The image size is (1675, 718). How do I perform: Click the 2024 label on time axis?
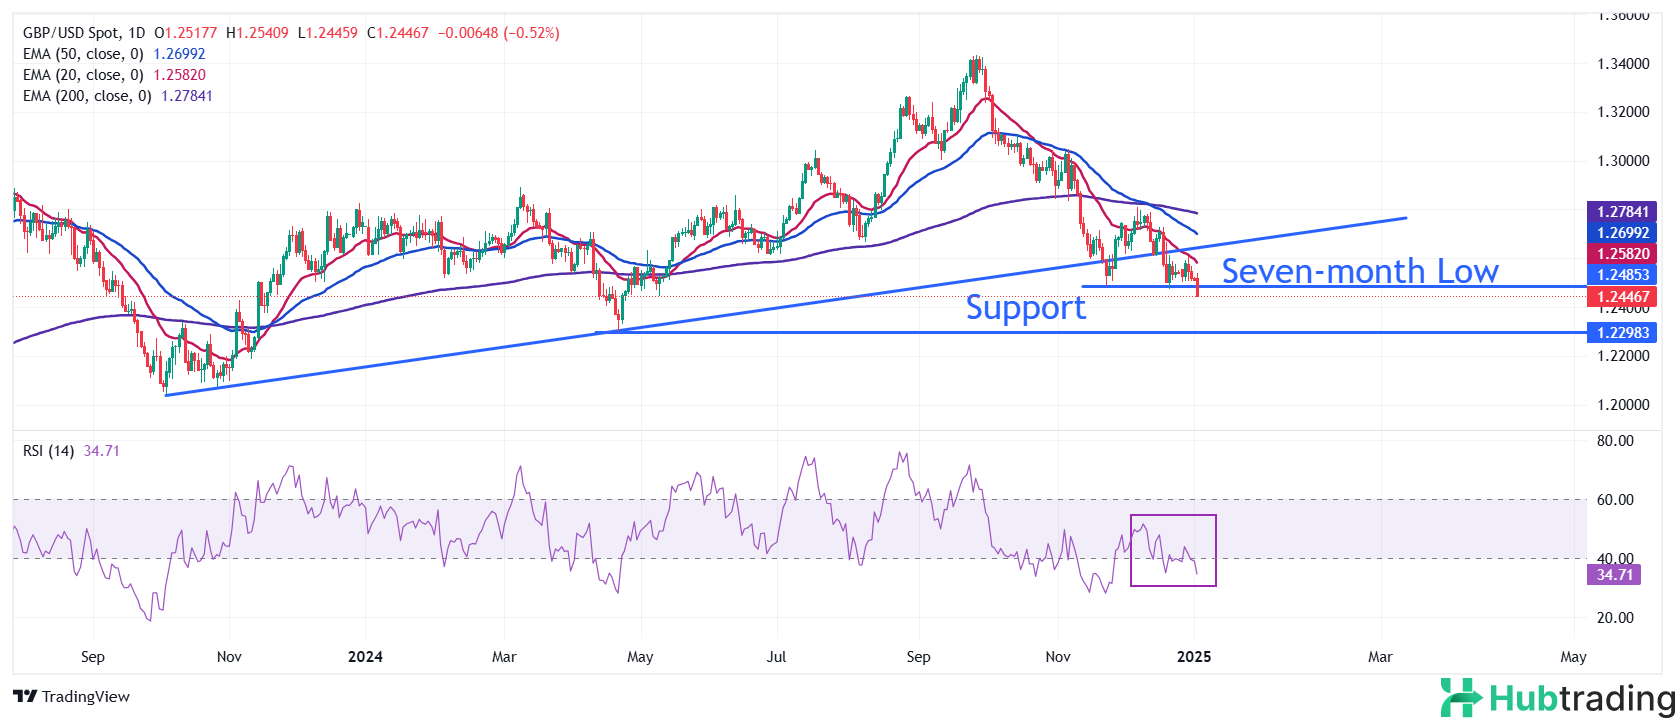click(365, 657)
